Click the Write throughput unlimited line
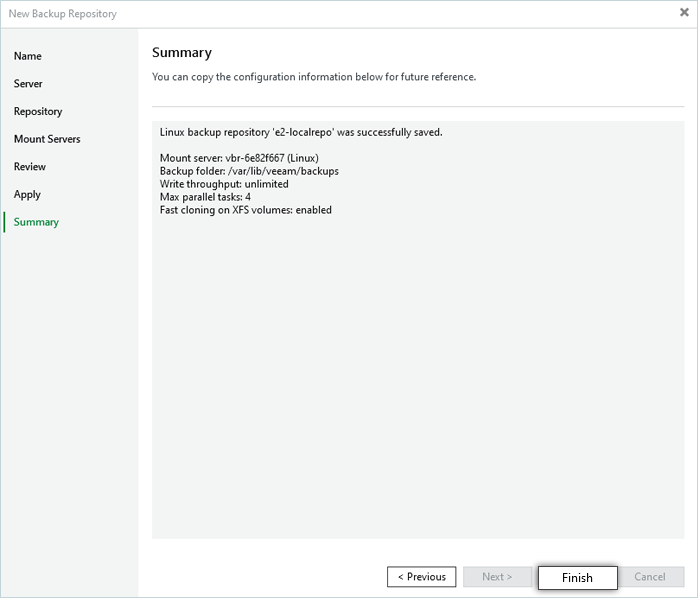The image size is (698, 598). click(x=224, y=184)
